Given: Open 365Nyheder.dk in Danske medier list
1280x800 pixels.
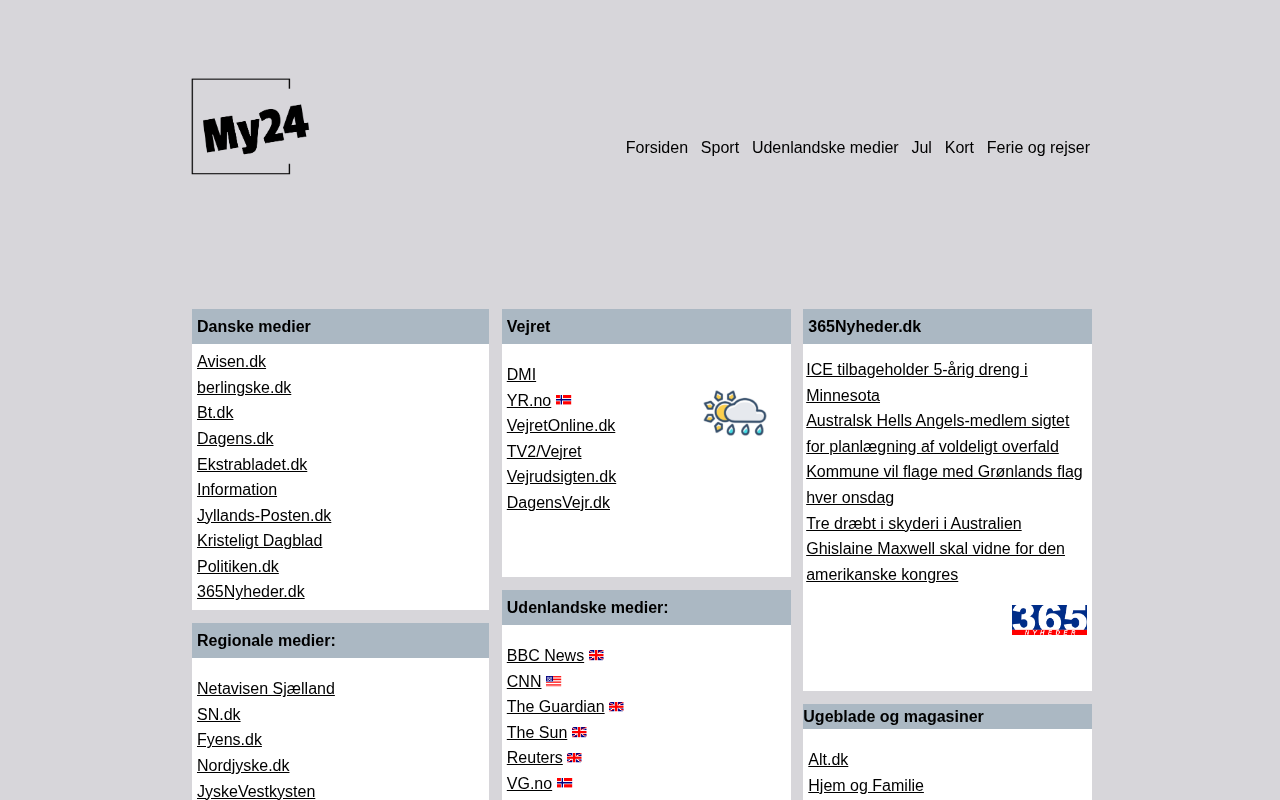Looking at the screenshot, I should coord(251,591).
